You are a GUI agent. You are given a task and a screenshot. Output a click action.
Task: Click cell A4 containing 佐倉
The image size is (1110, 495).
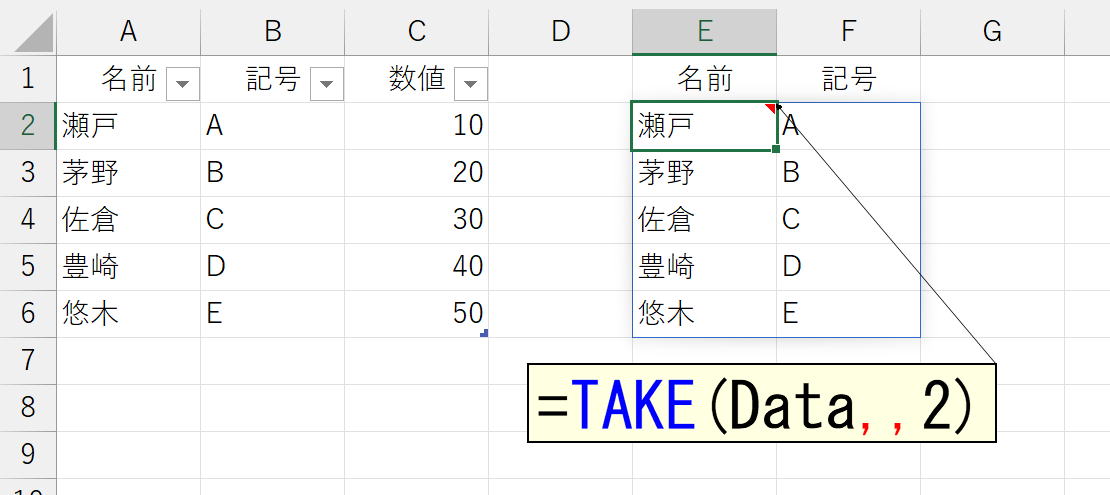[129, 220]
